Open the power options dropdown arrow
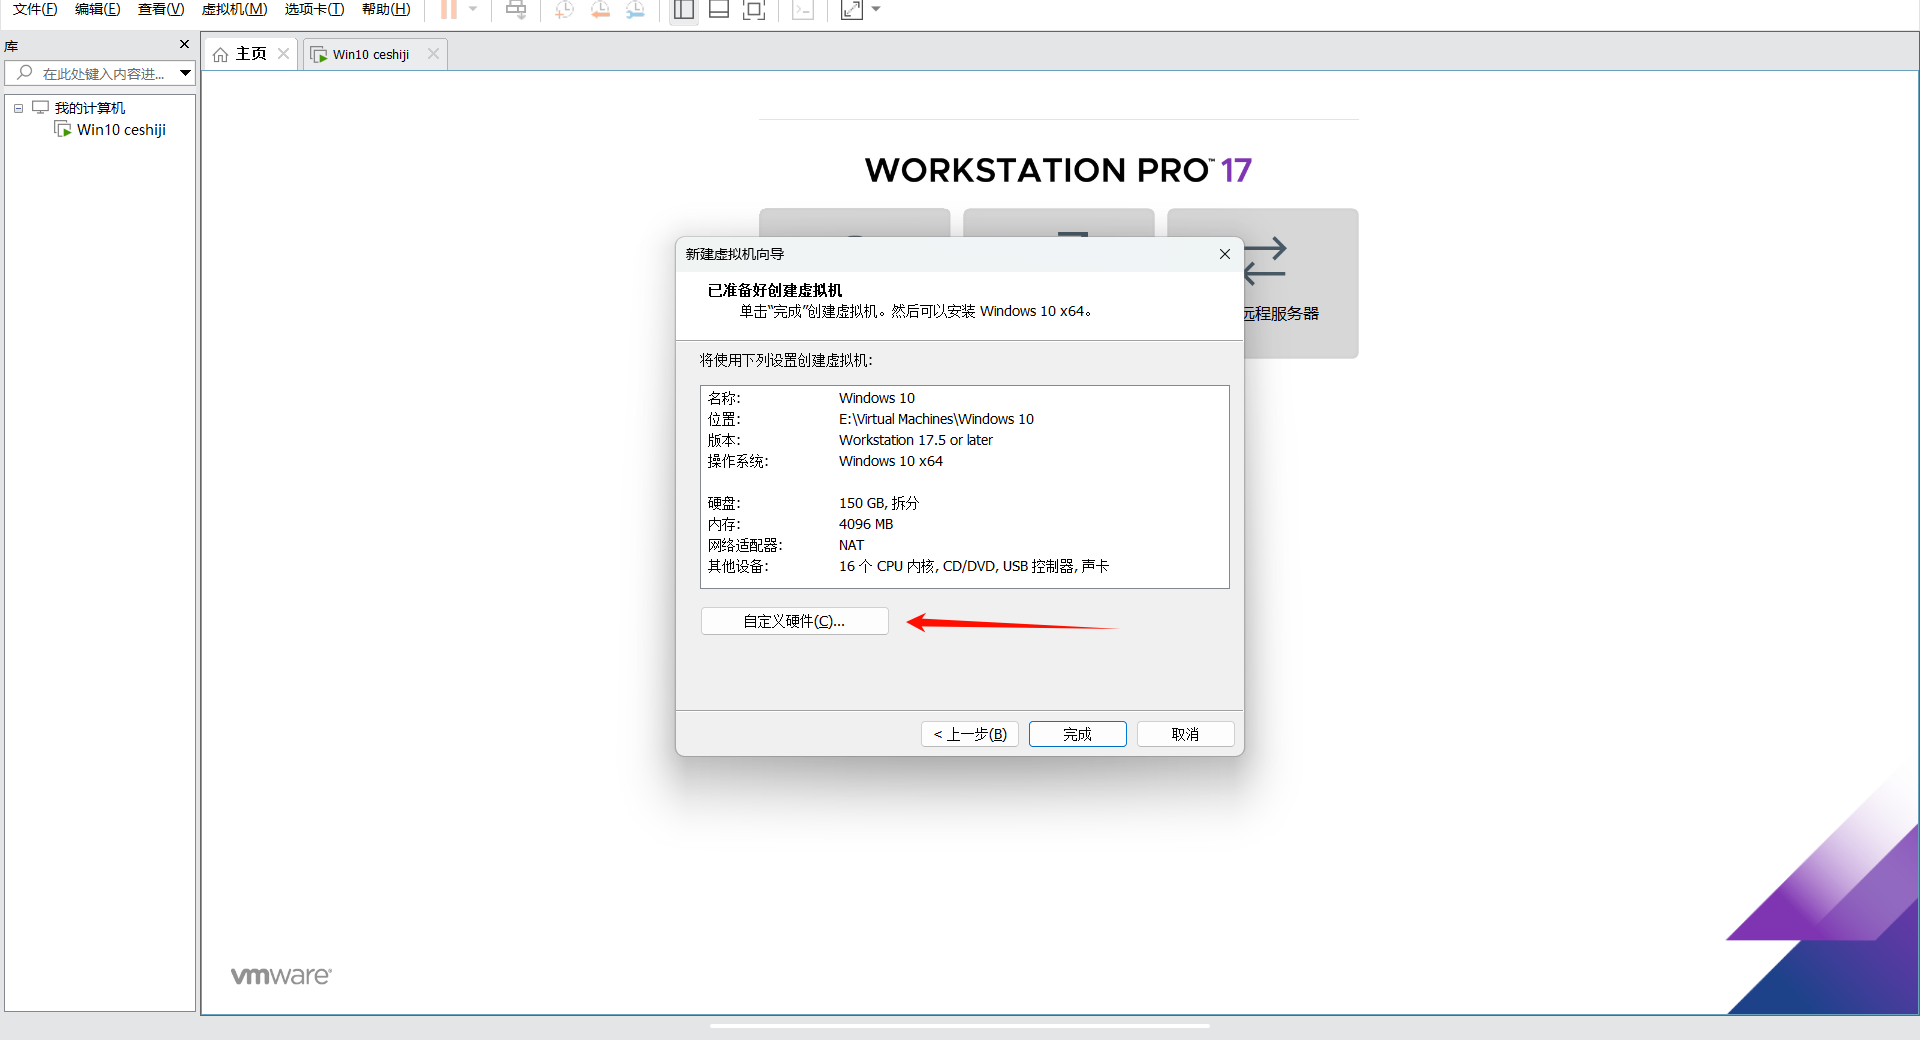The width and height of the screenshot is (1920, 1040). tap(473, 10)
